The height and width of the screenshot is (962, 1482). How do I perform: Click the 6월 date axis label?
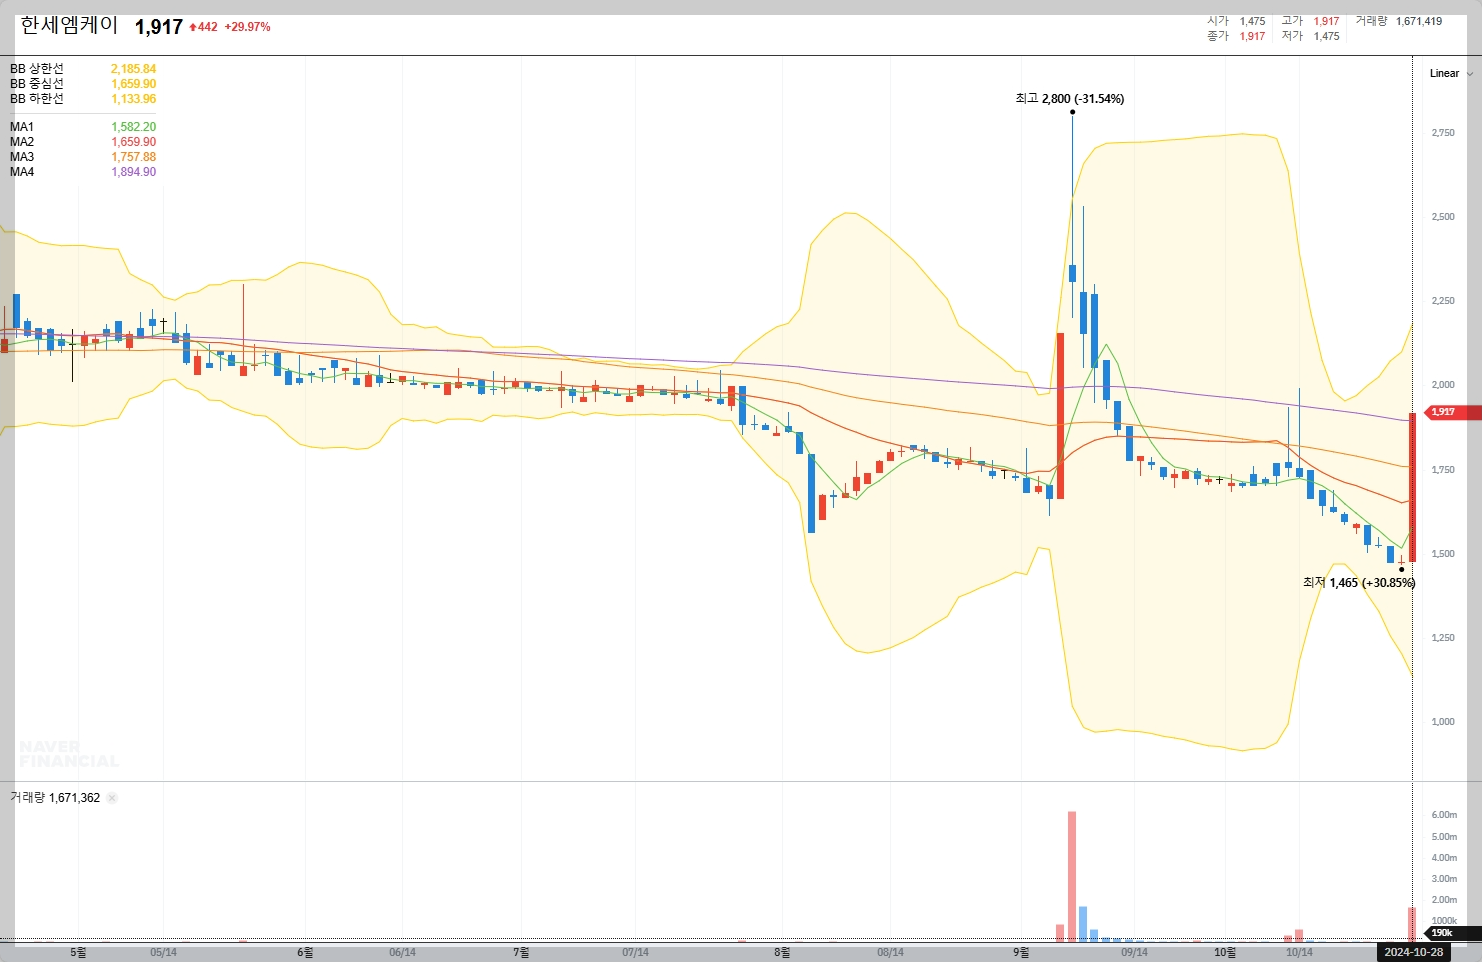tap(305, 953)
